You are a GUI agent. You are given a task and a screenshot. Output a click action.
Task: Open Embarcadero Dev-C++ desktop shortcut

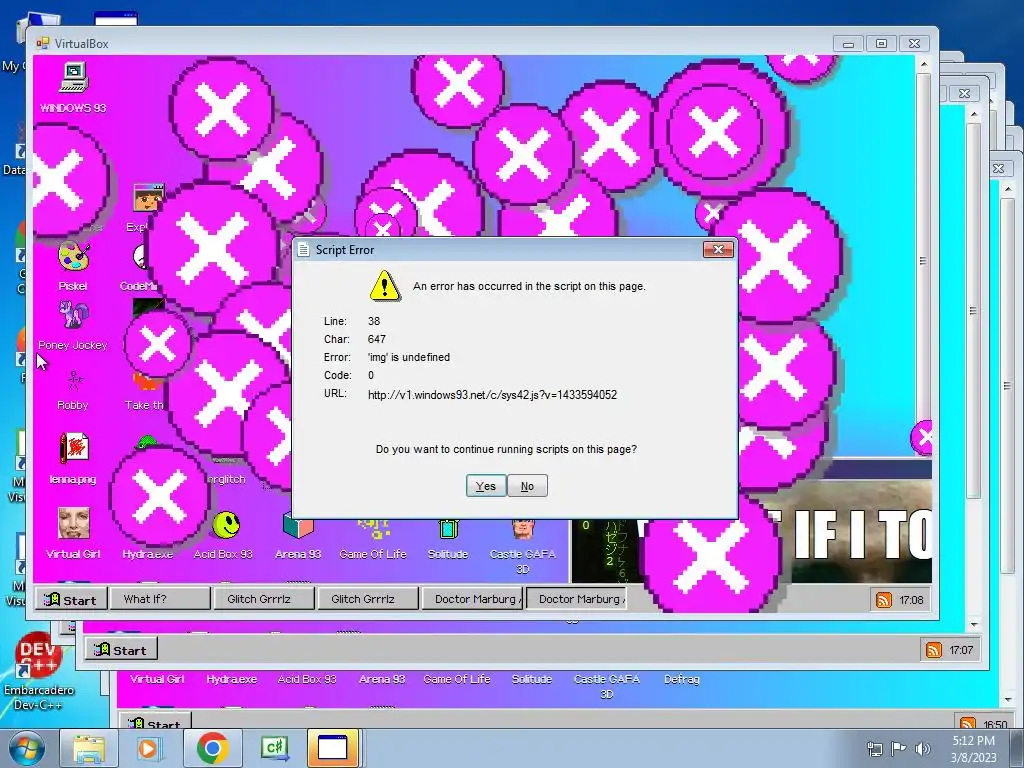pyautogui.click(x=38, y=673)
